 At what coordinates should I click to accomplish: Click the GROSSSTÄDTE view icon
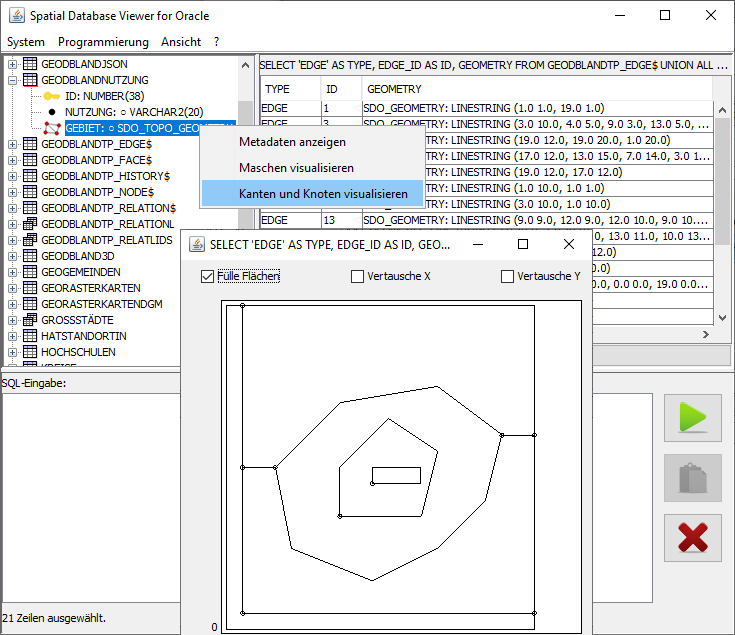tap(30, 320)
